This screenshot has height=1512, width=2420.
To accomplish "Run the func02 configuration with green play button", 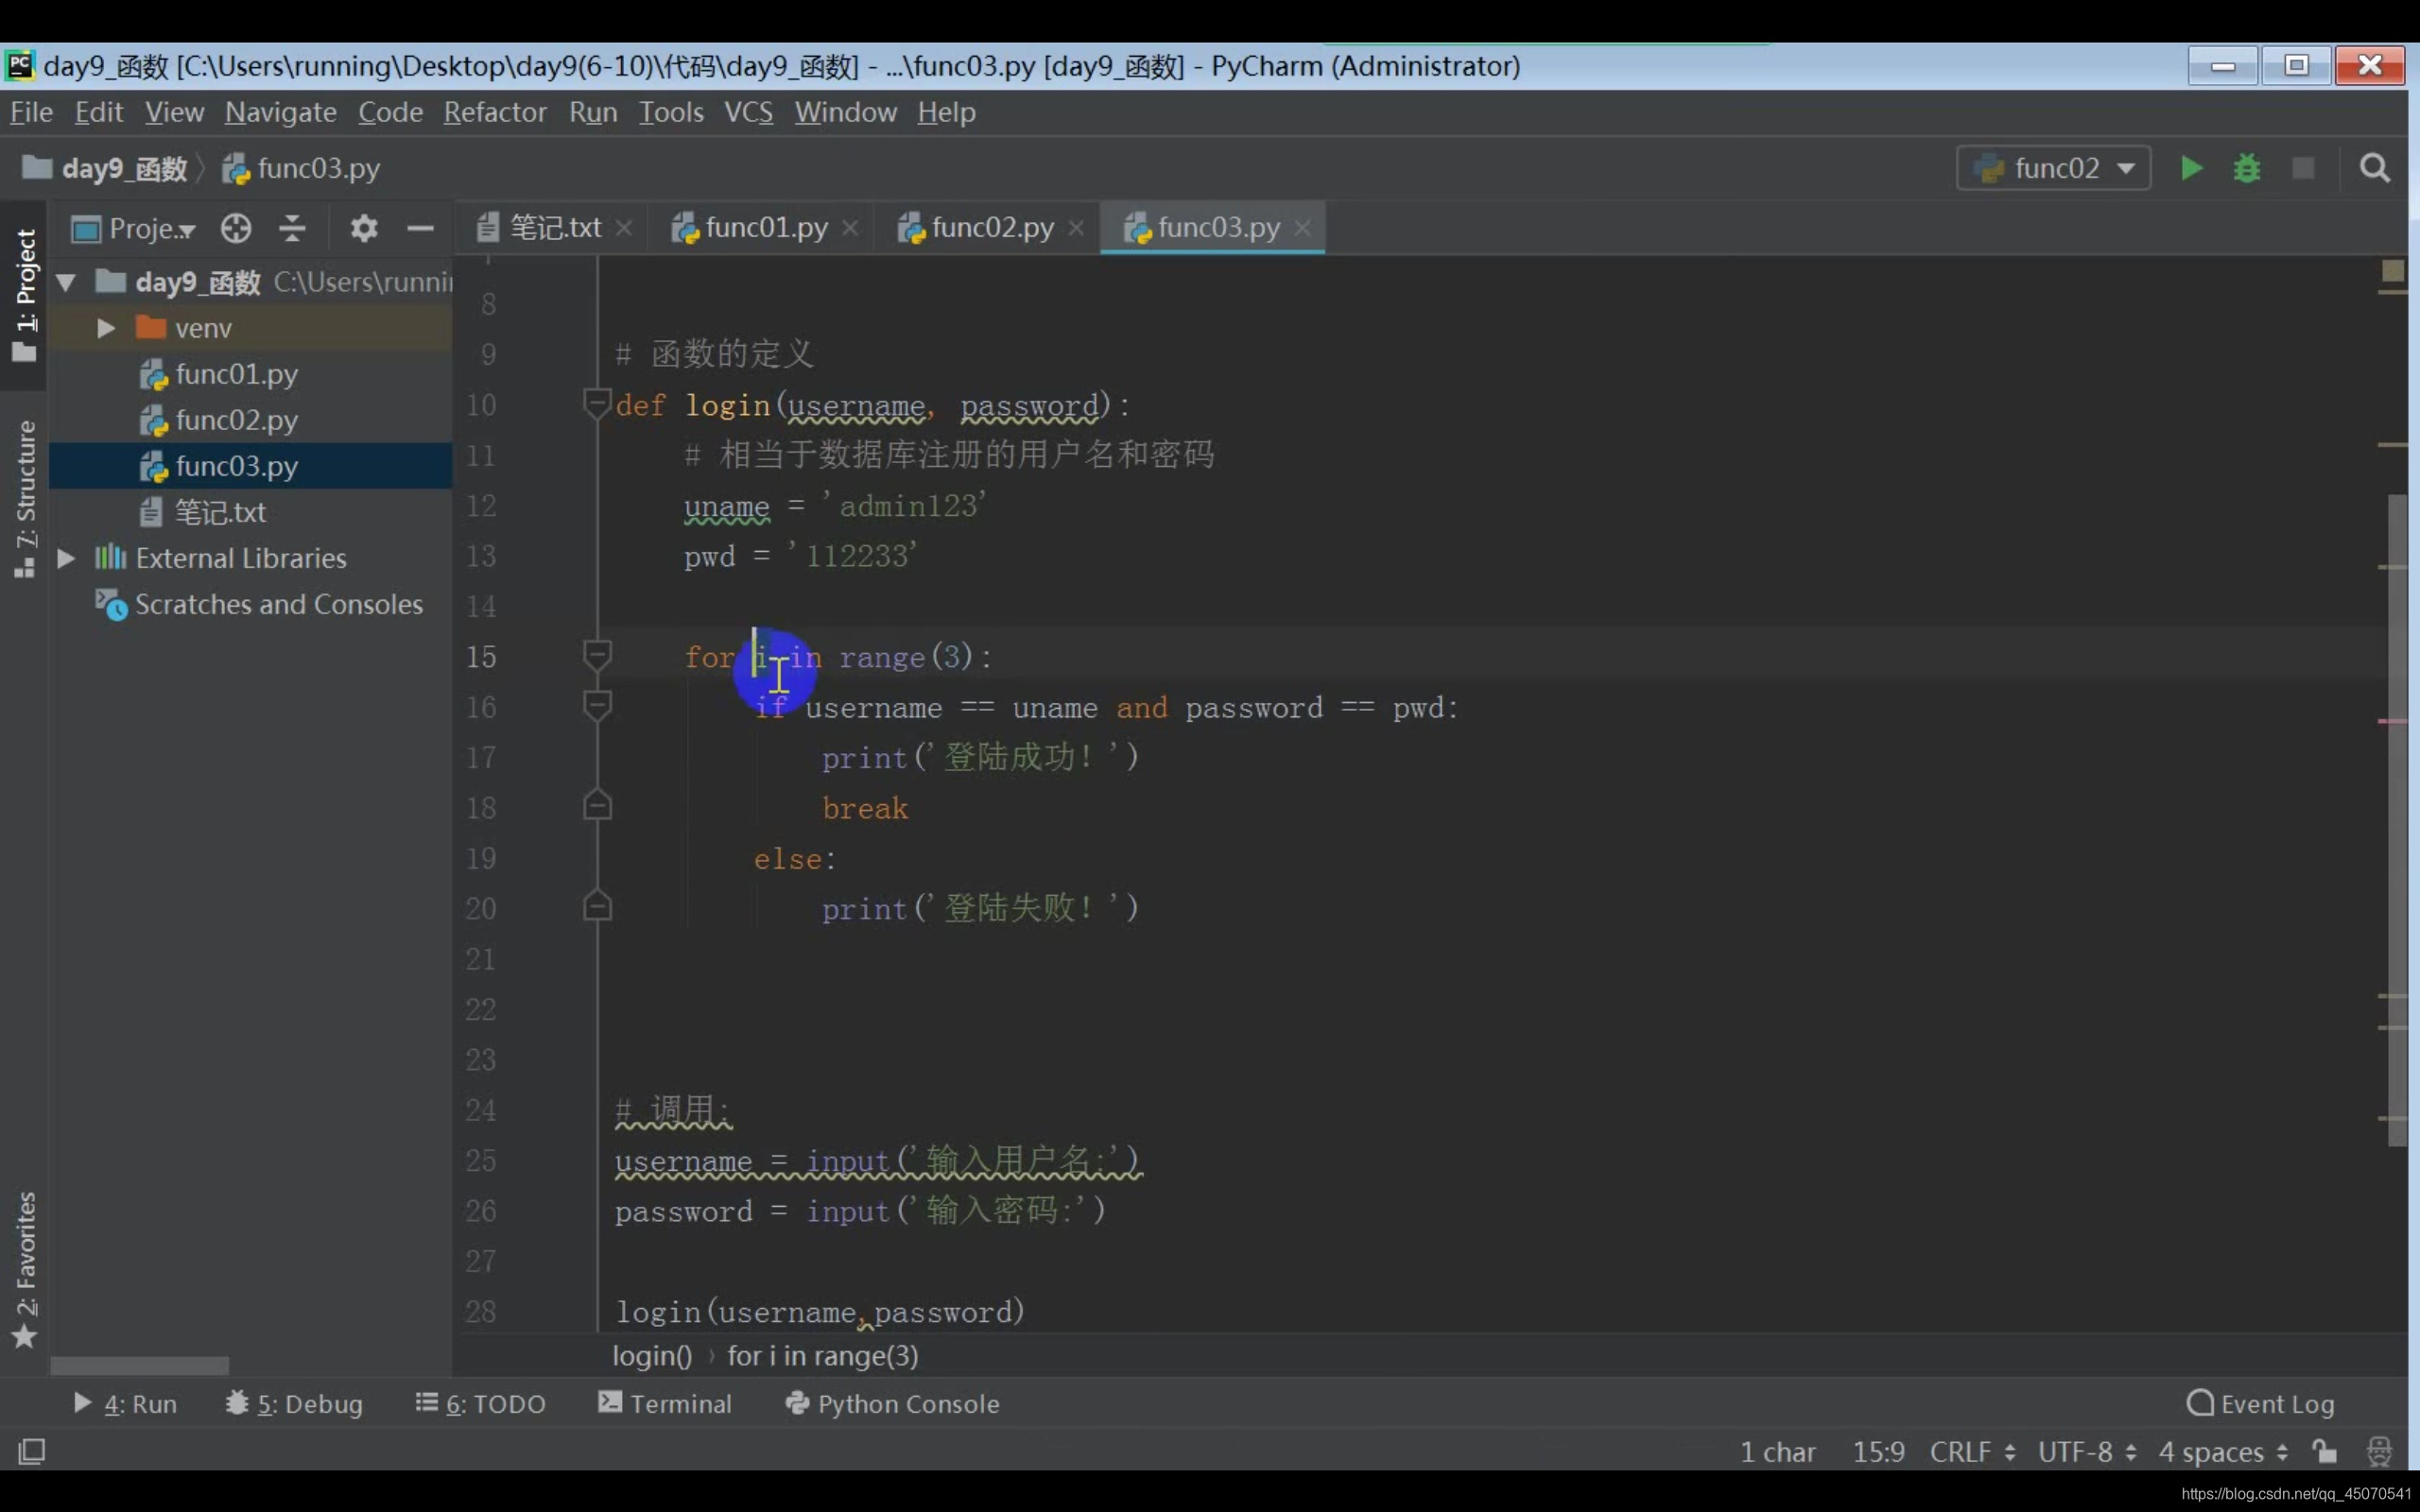I will (x=2190, y=168).
